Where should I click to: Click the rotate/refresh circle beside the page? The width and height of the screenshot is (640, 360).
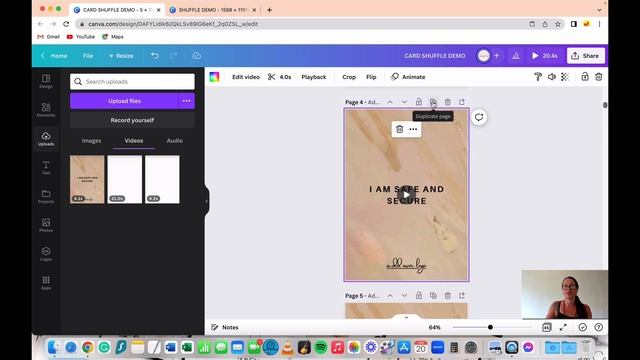point(479,118)
